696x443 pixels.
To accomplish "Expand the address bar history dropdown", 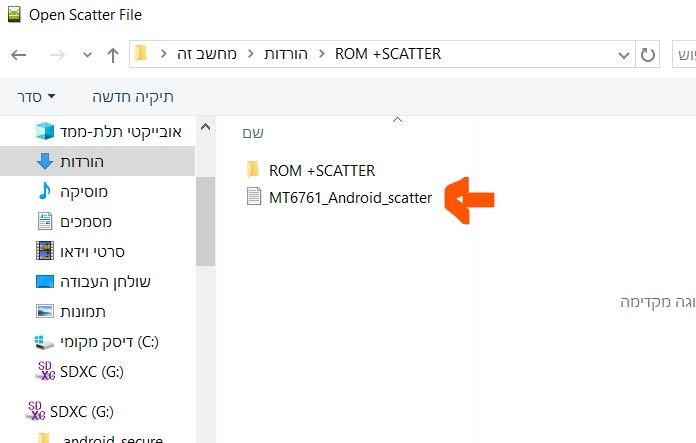I will pyautogui.click(x=624, y=55).
